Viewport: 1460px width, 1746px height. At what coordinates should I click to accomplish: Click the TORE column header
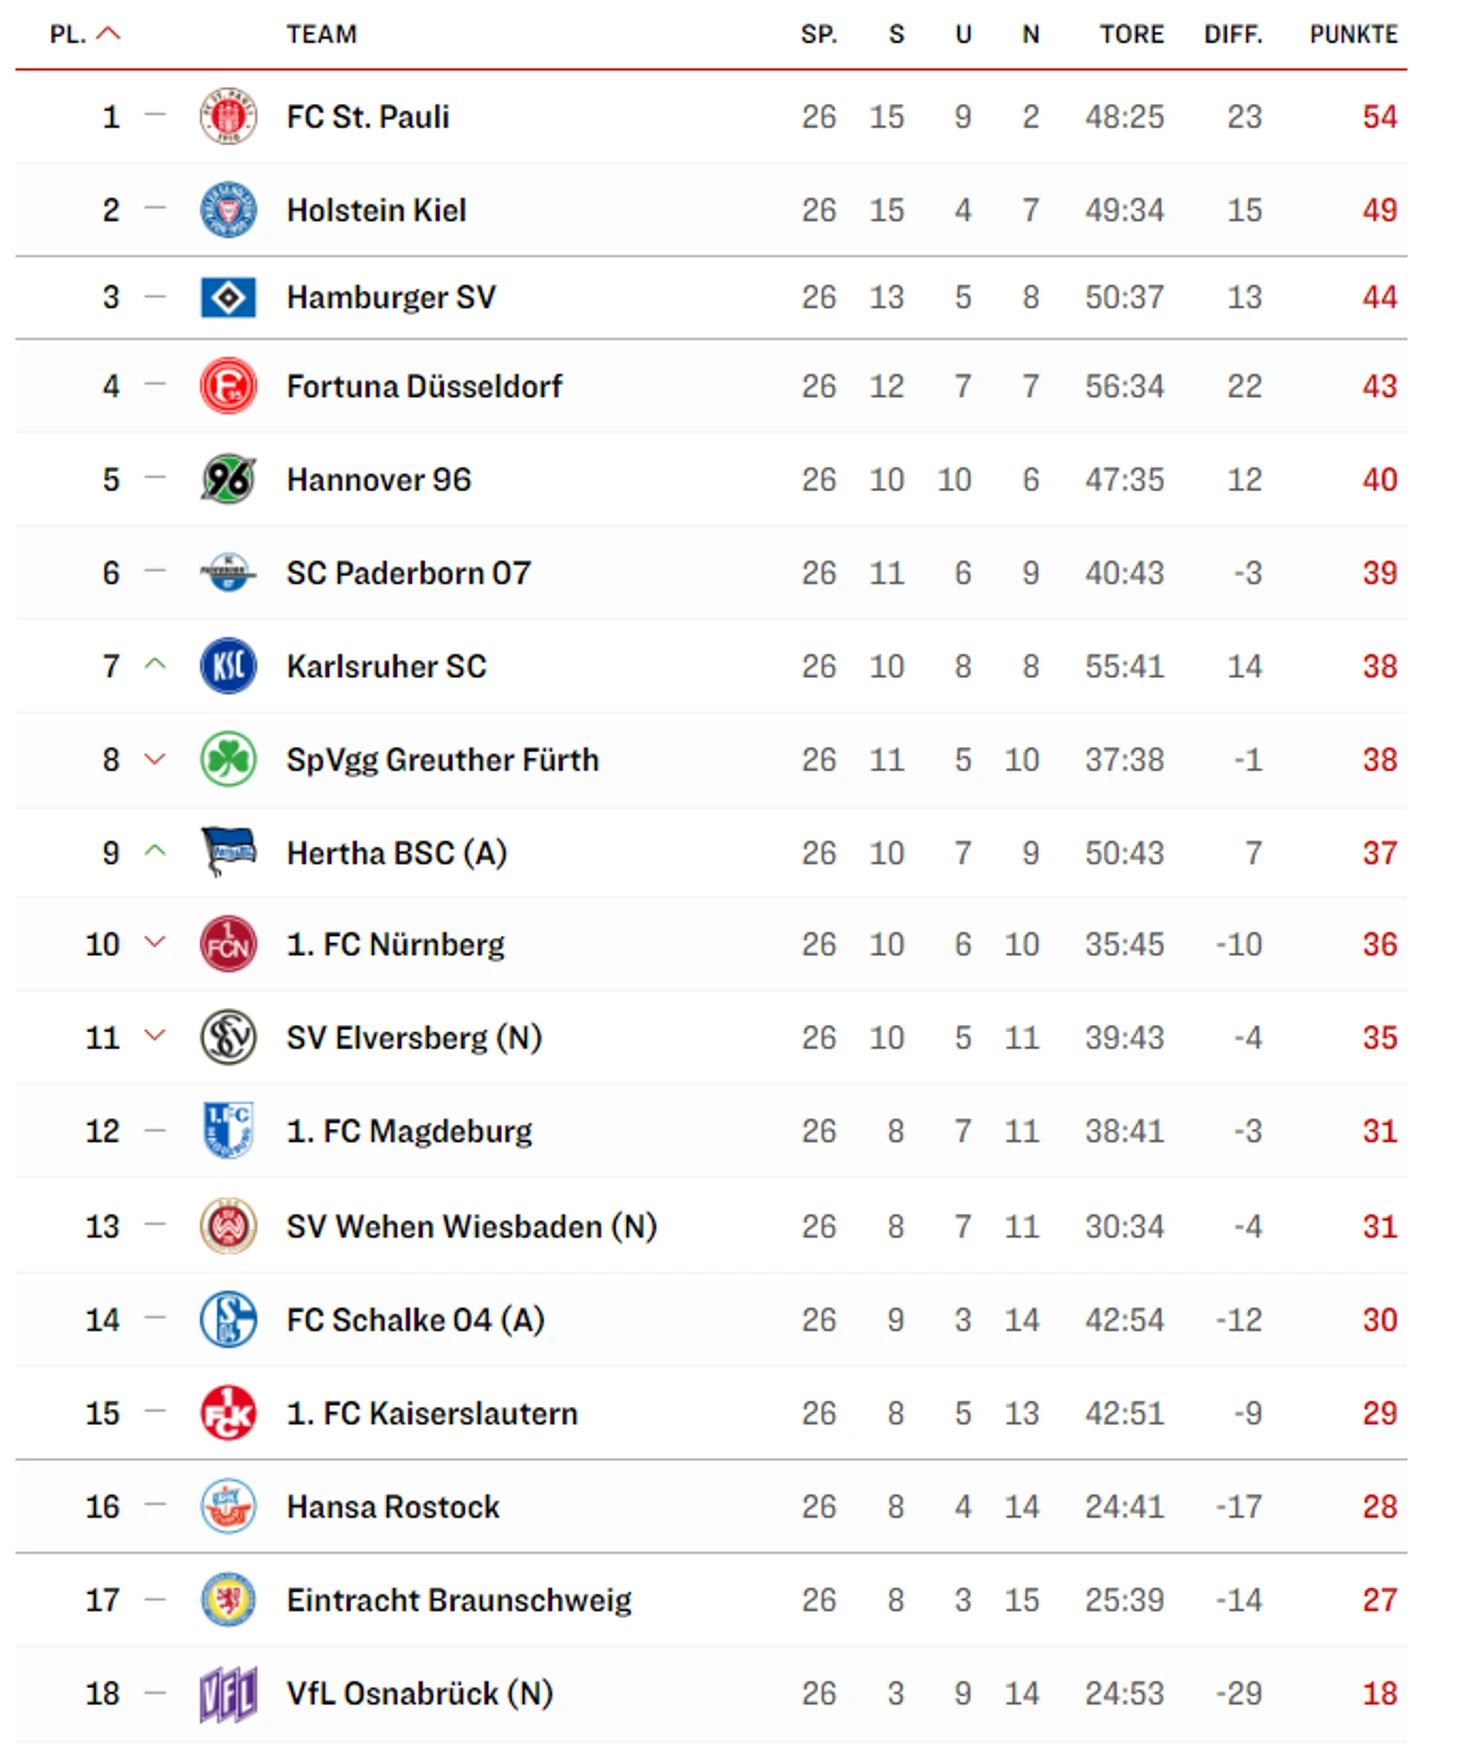coord(1132,34)
